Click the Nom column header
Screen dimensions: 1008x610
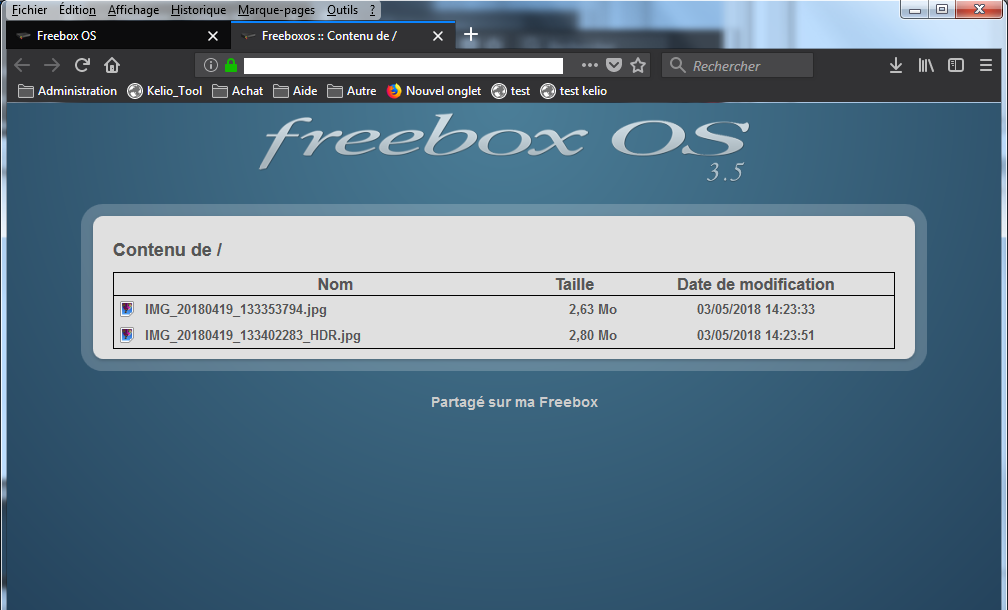click(335, 284)
